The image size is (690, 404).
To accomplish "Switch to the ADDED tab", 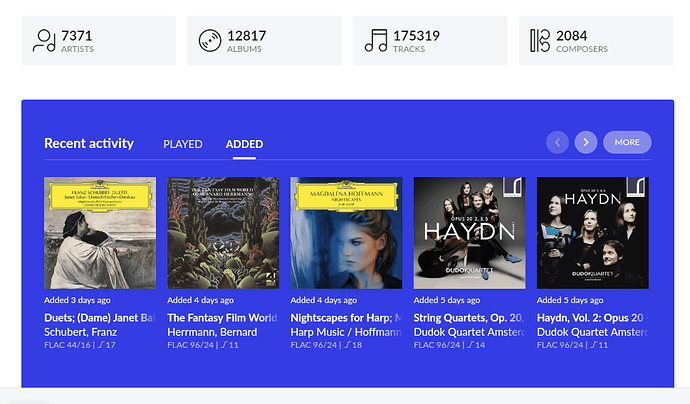I will coord(244,144).
